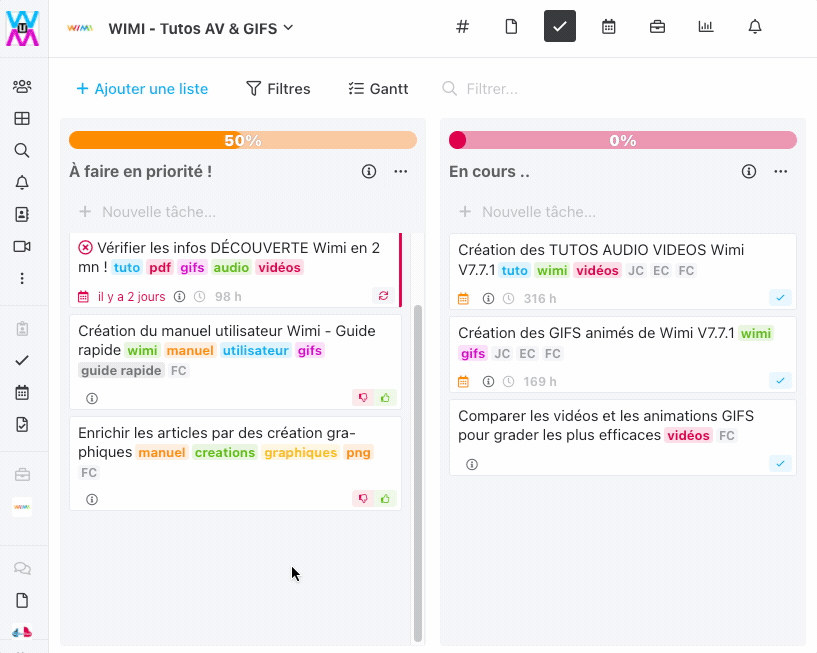Open calendar icon on TUTOS AUDIO VIDEOS task
The height and width of the screenshot is (653, 817).
(x=463, y=299)
